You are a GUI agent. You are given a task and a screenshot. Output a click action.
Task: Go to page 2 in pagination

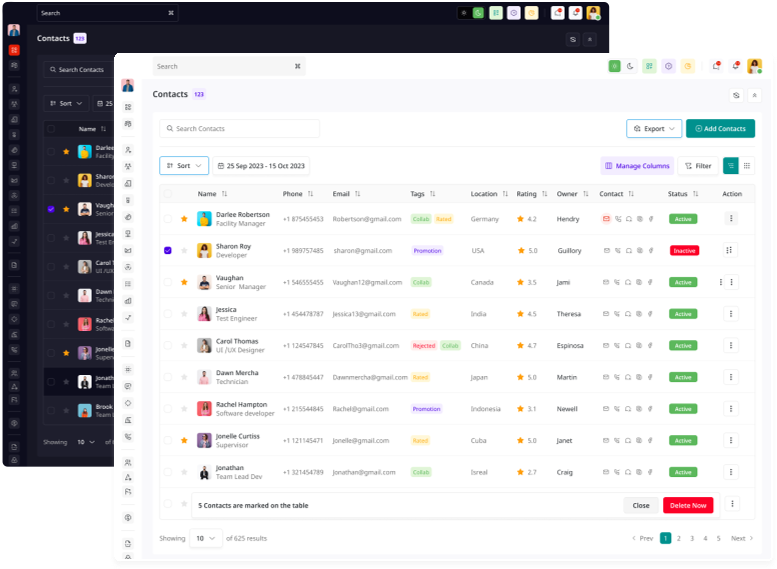click(679, 538)
